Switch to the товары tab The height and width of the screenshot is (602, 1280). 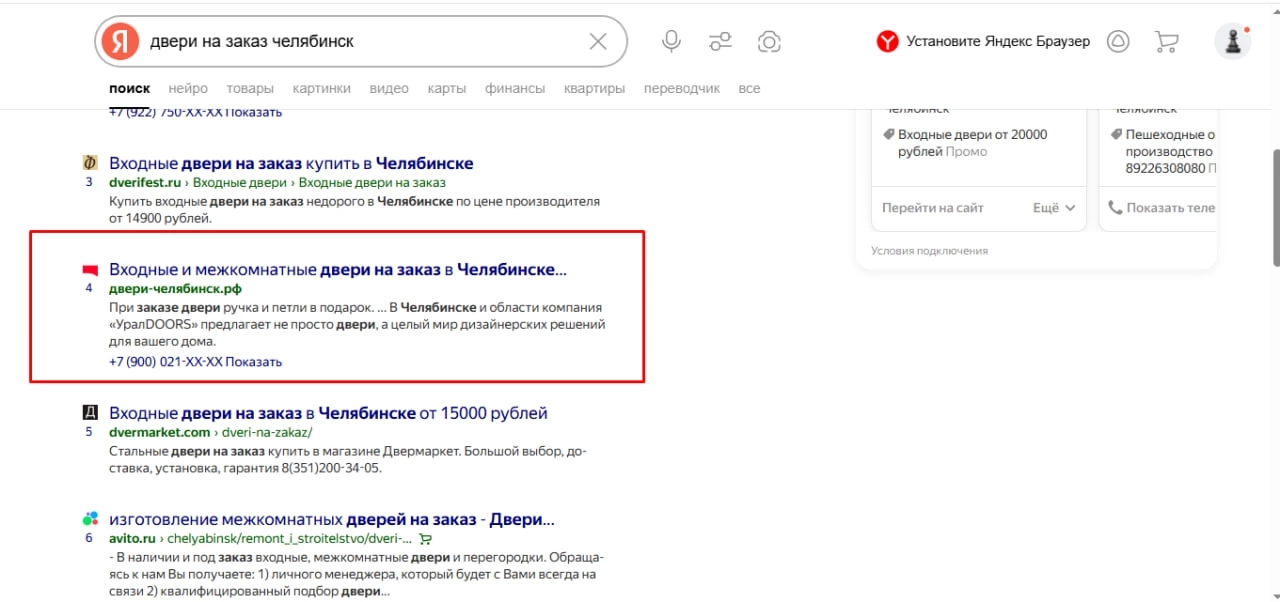(250, 88)
